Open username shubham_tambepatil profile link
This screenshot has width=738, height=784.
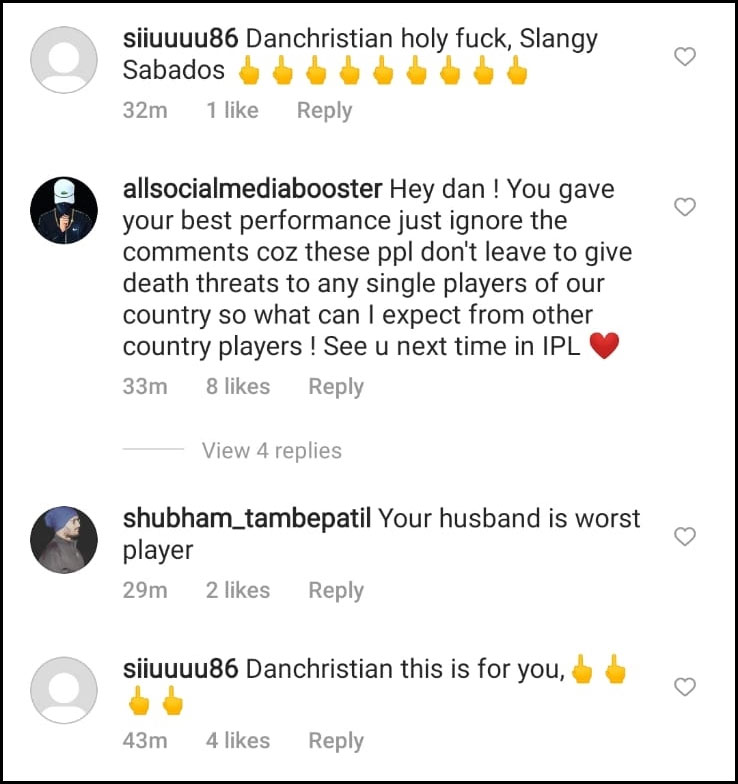(247, 518)
